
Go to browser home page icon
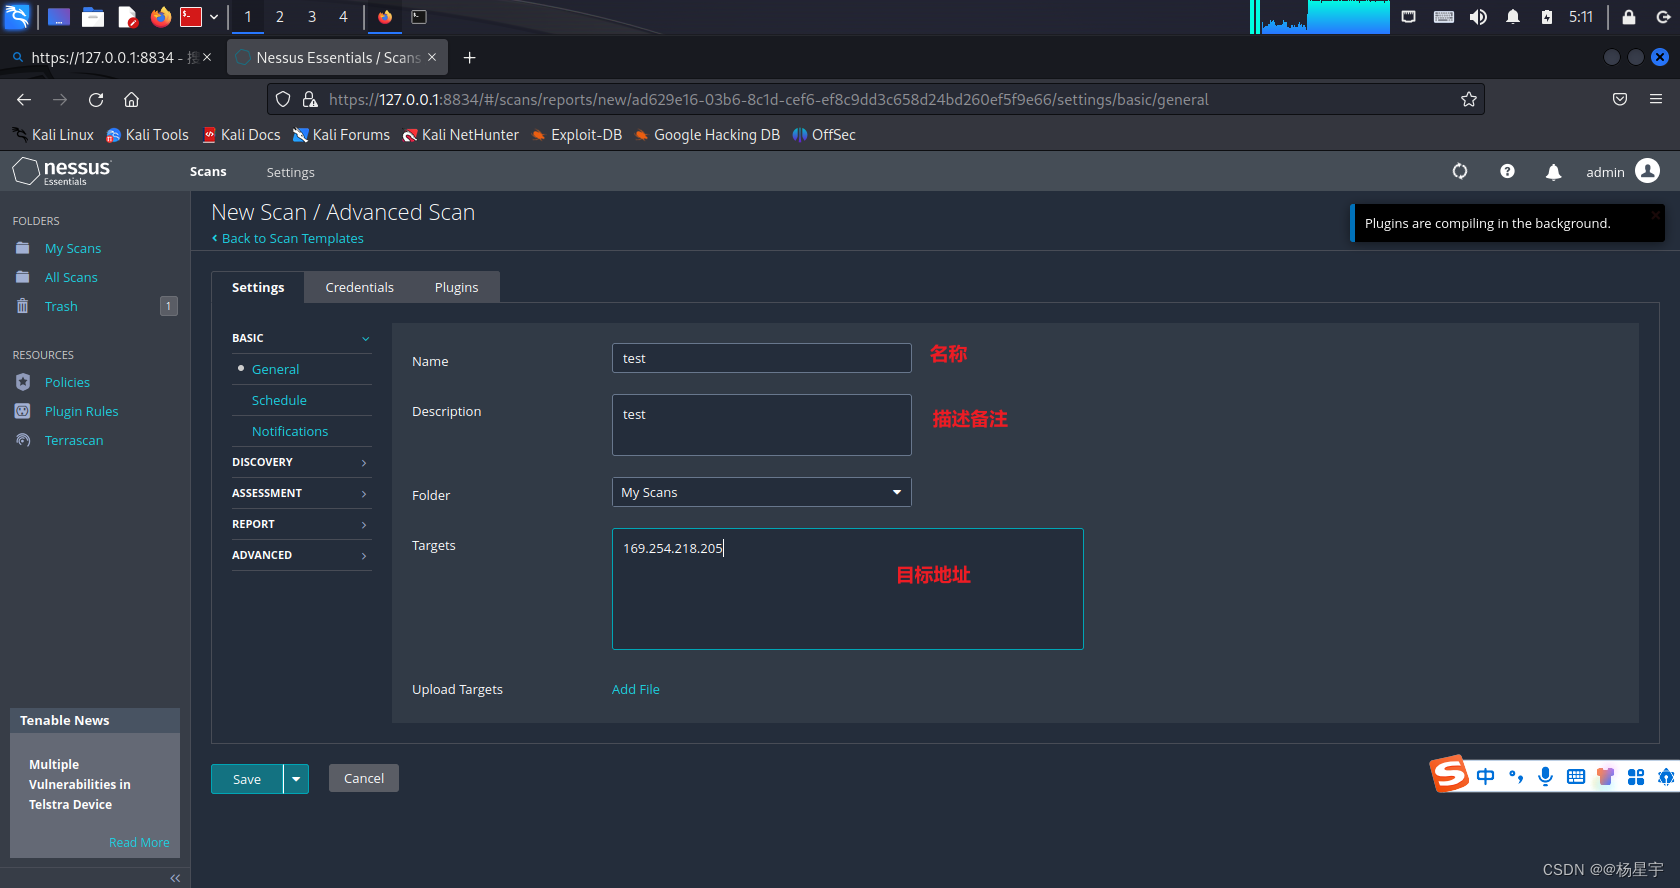pyautogui.click(x=131, y=99)
